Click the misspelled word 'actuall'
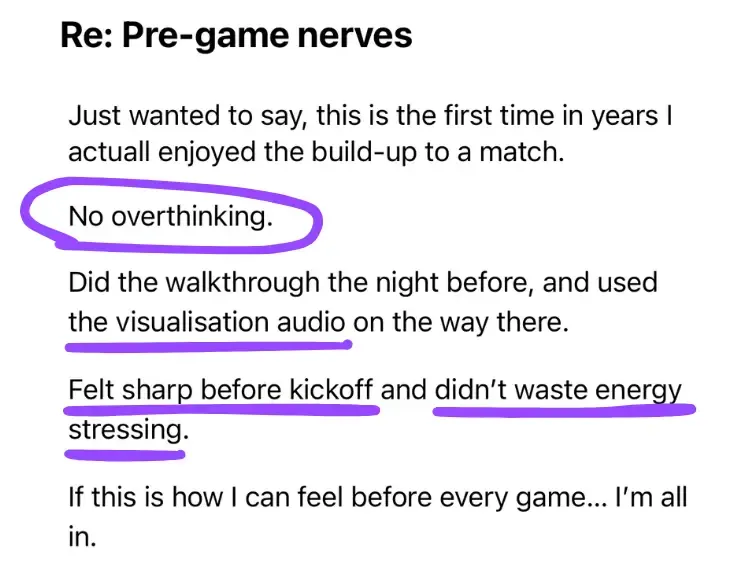Screen dimensions: 750x562 [x=109, y=152]
